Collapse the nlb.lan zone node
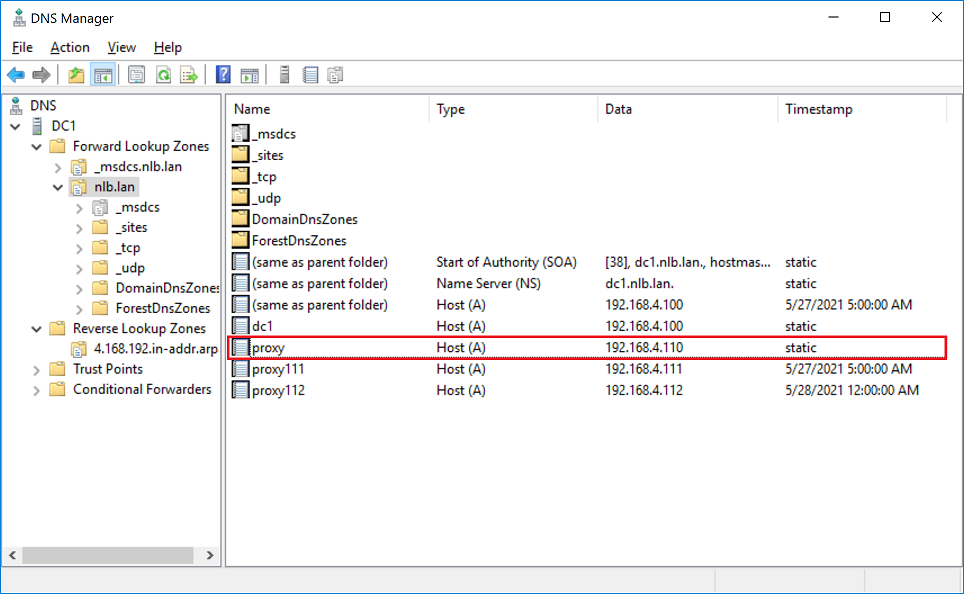 pyautogui.click(x=58, y=188)
